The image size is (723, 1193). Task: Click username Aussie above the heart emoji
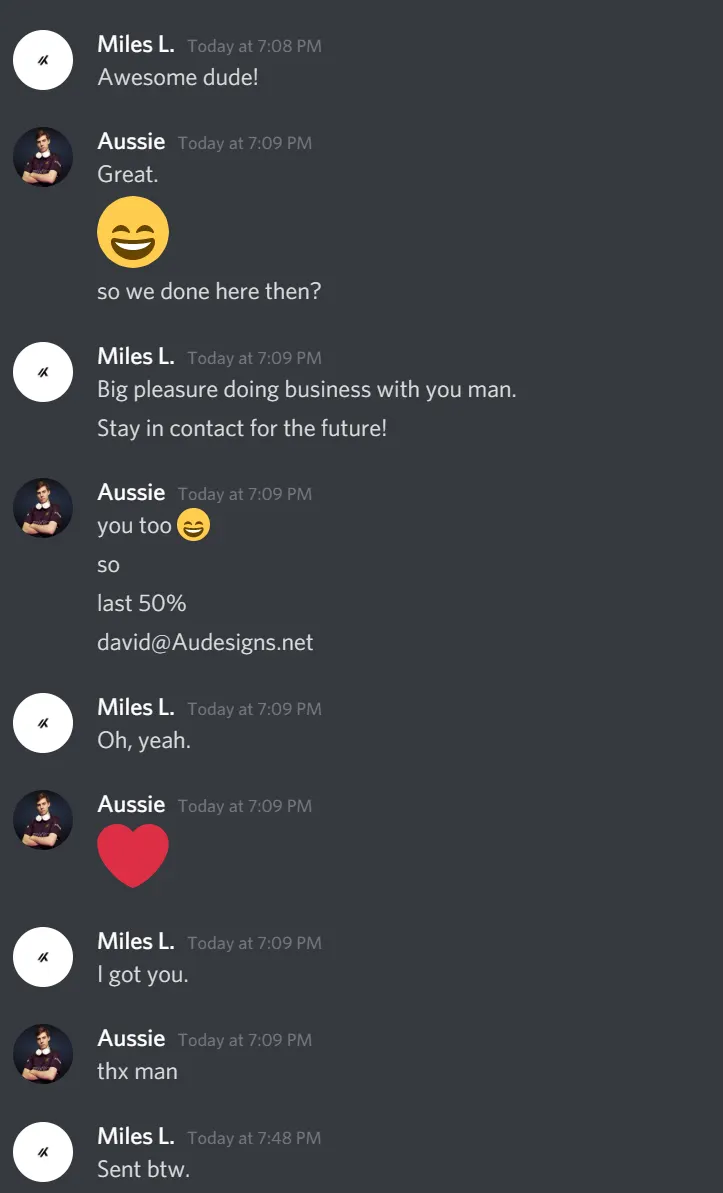pyautogui.click(x=131, y=804)
